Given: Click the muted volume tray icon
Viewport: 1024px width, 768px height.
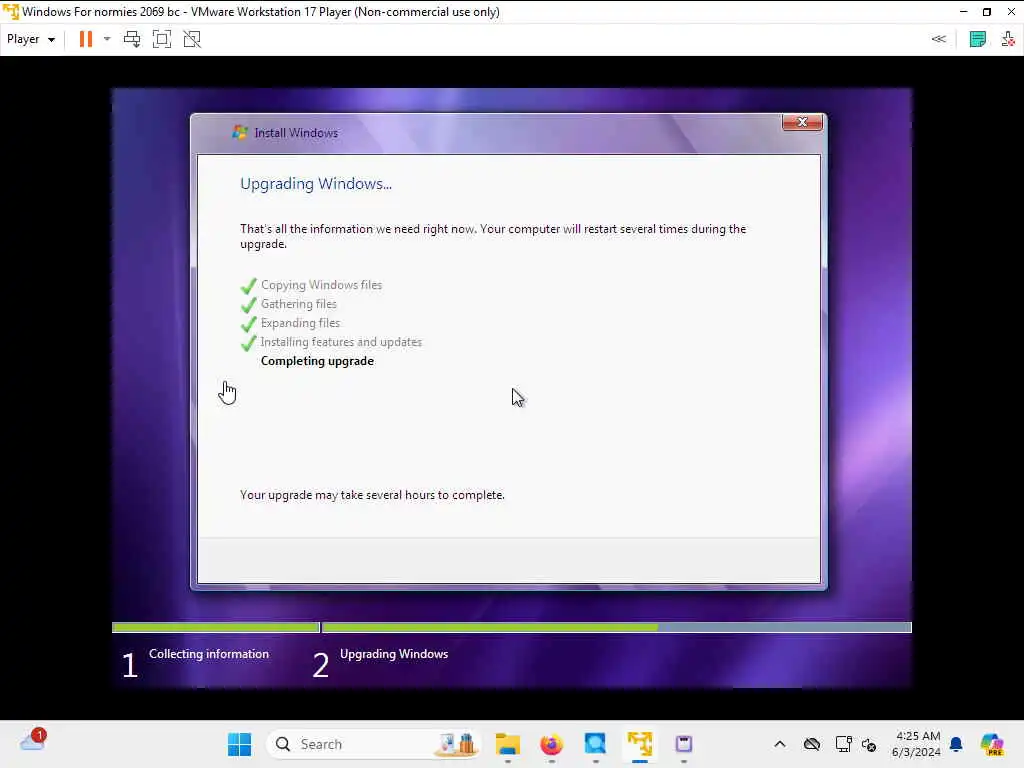Looking at the screenshot, I should click(x=869, y=744).
